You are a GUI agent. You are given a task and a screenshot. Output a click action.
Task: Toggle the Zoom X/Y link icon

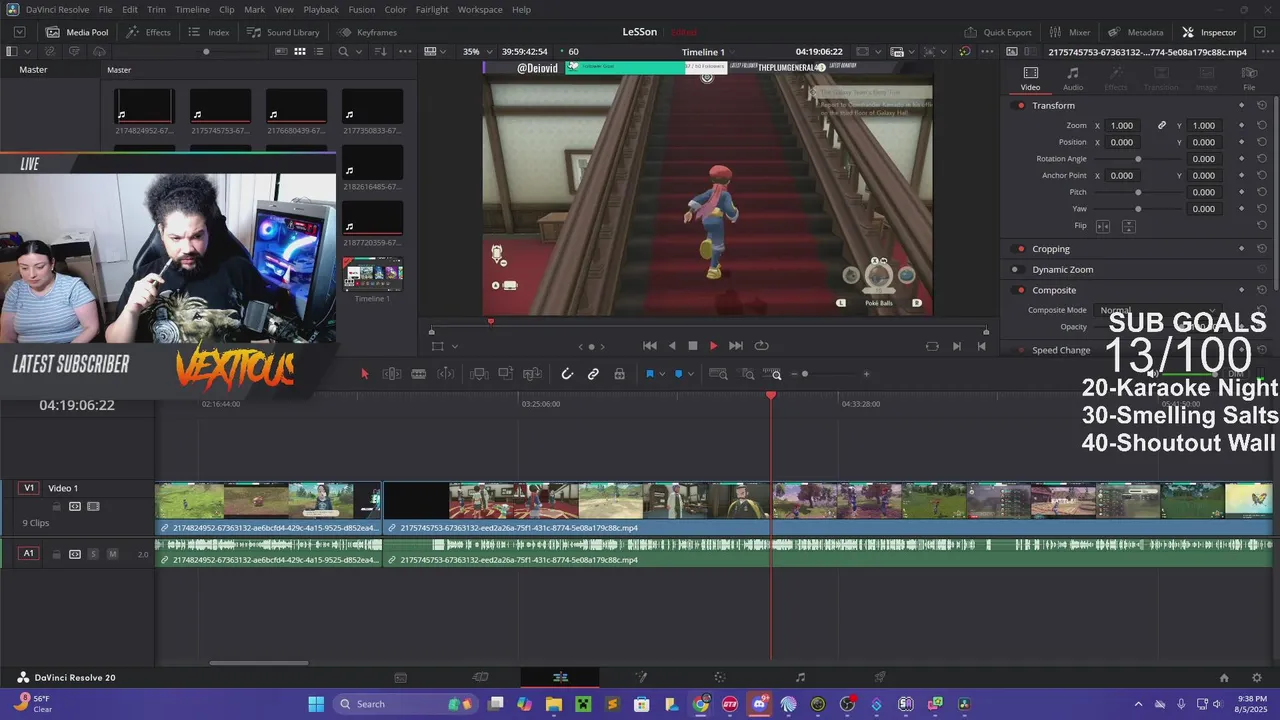point(1162,125)
